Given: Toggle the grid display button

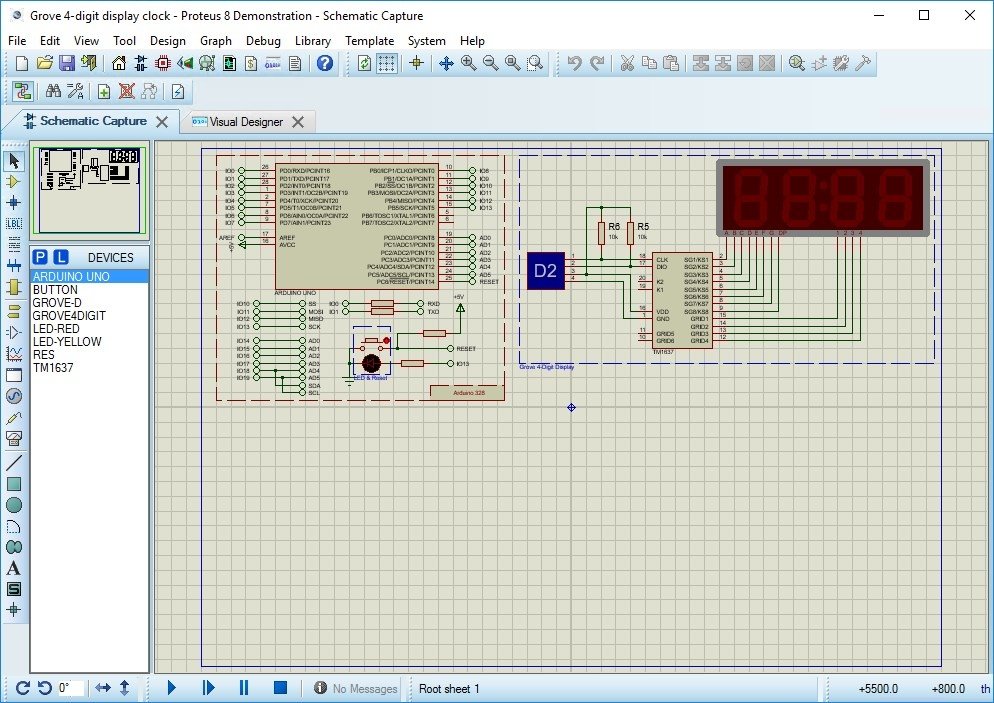Looking at the screenshot, I should click(387, 63).
